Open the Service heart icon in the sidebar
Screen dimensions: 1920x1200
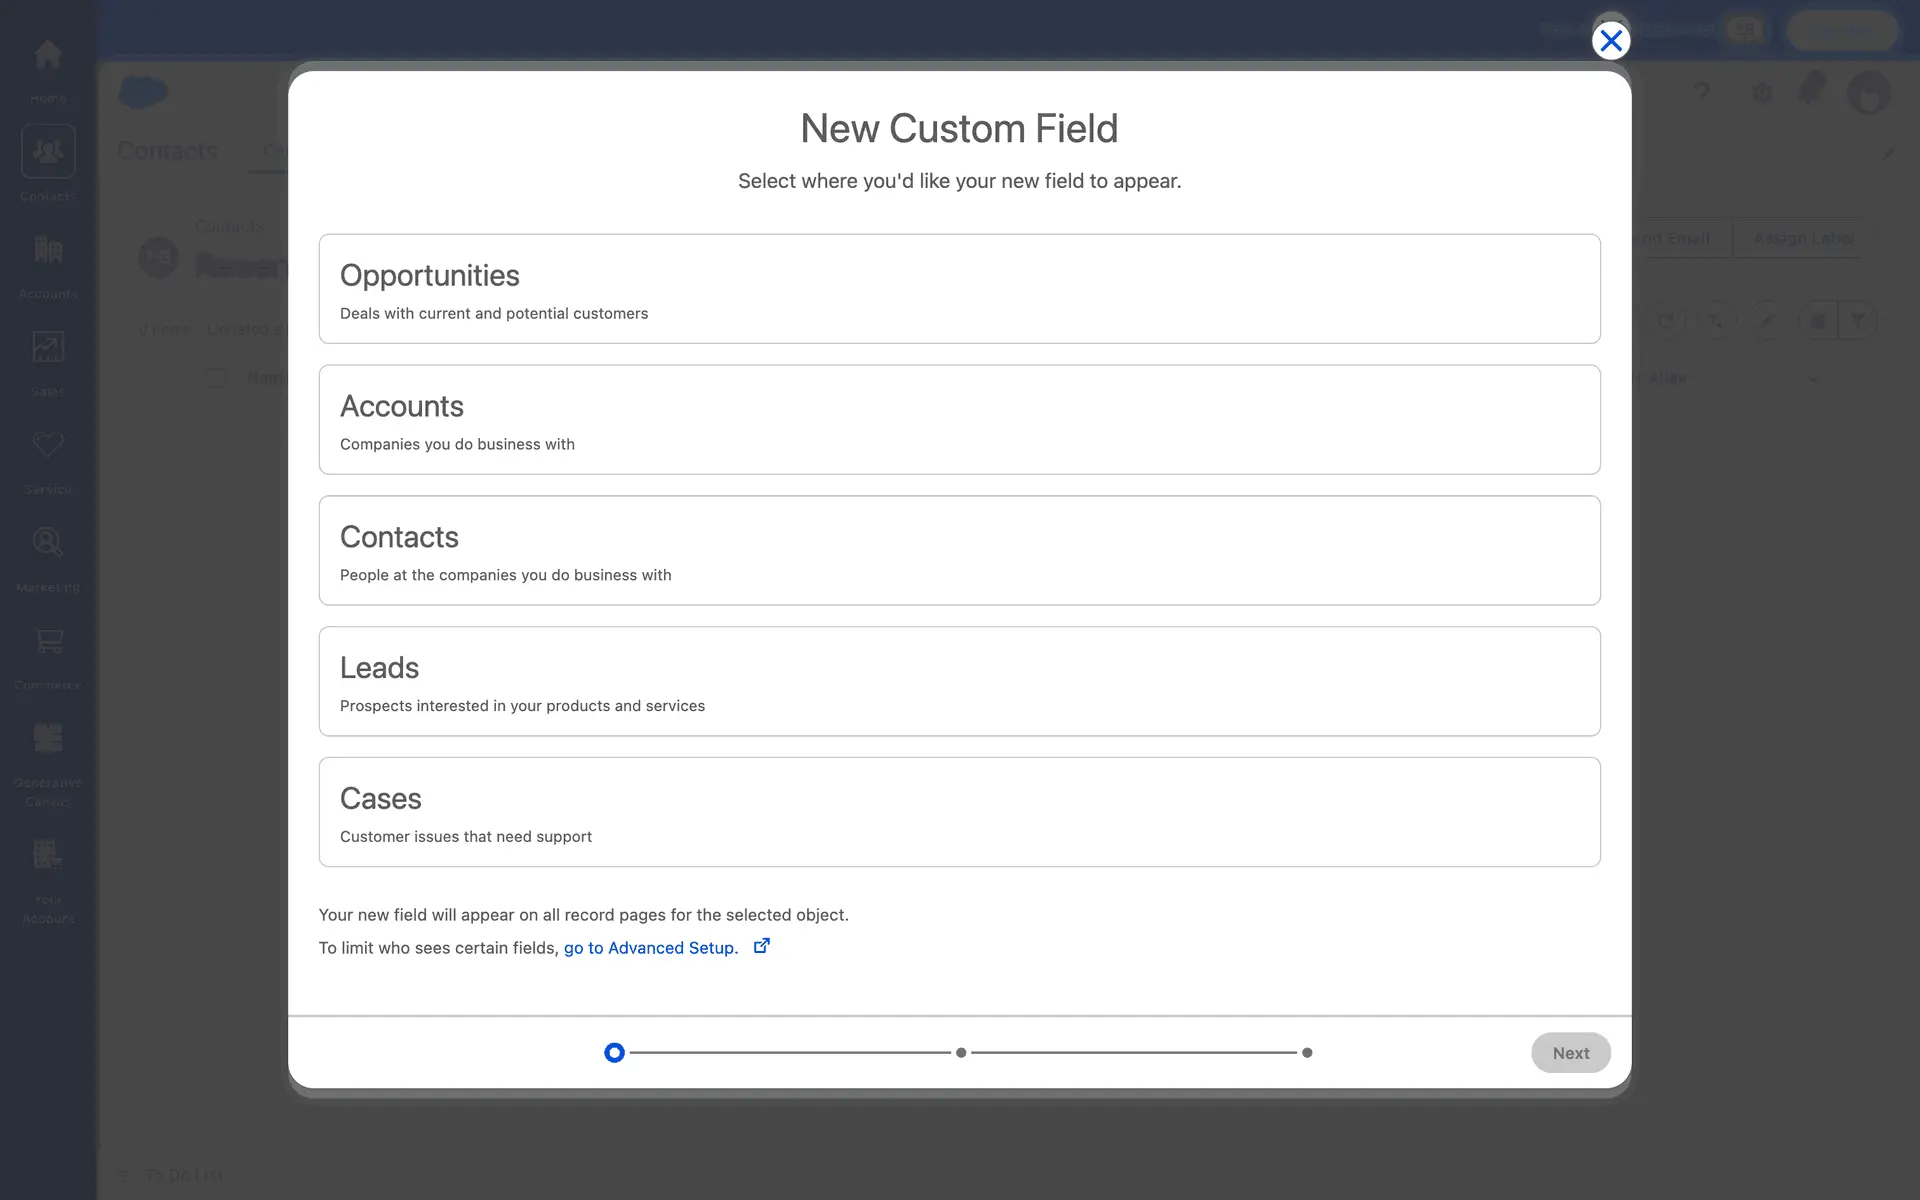(x=48, y=445)
